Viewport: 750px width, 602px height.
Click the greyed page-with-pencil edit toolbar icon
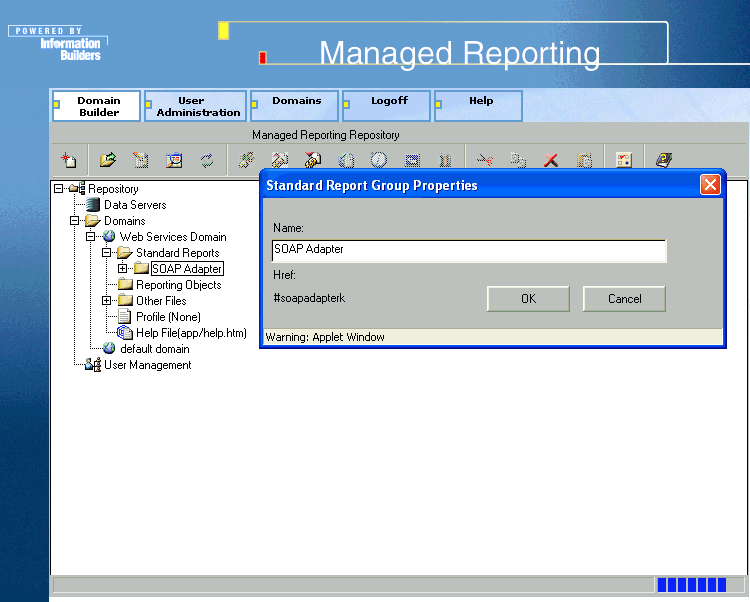pyautogui.click(x=141, y=160)
